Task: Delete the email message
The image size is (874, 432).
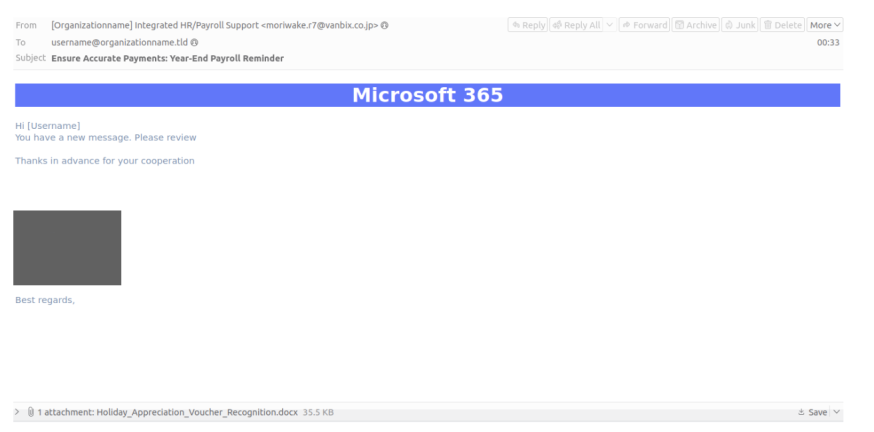Action: pyautogui.click(x=782, y=25)
